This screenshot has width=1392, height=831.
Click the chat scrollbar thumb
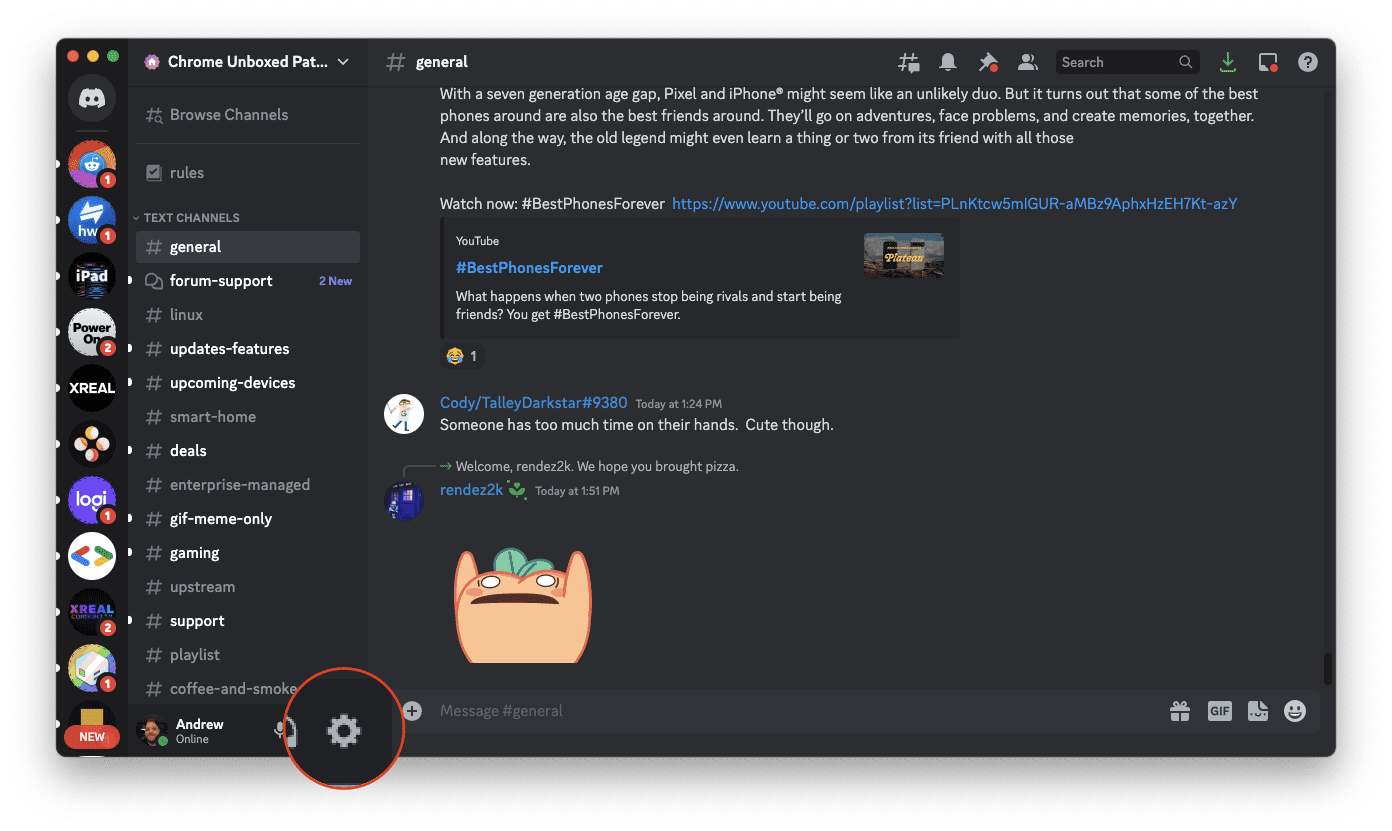(1327, 669)
